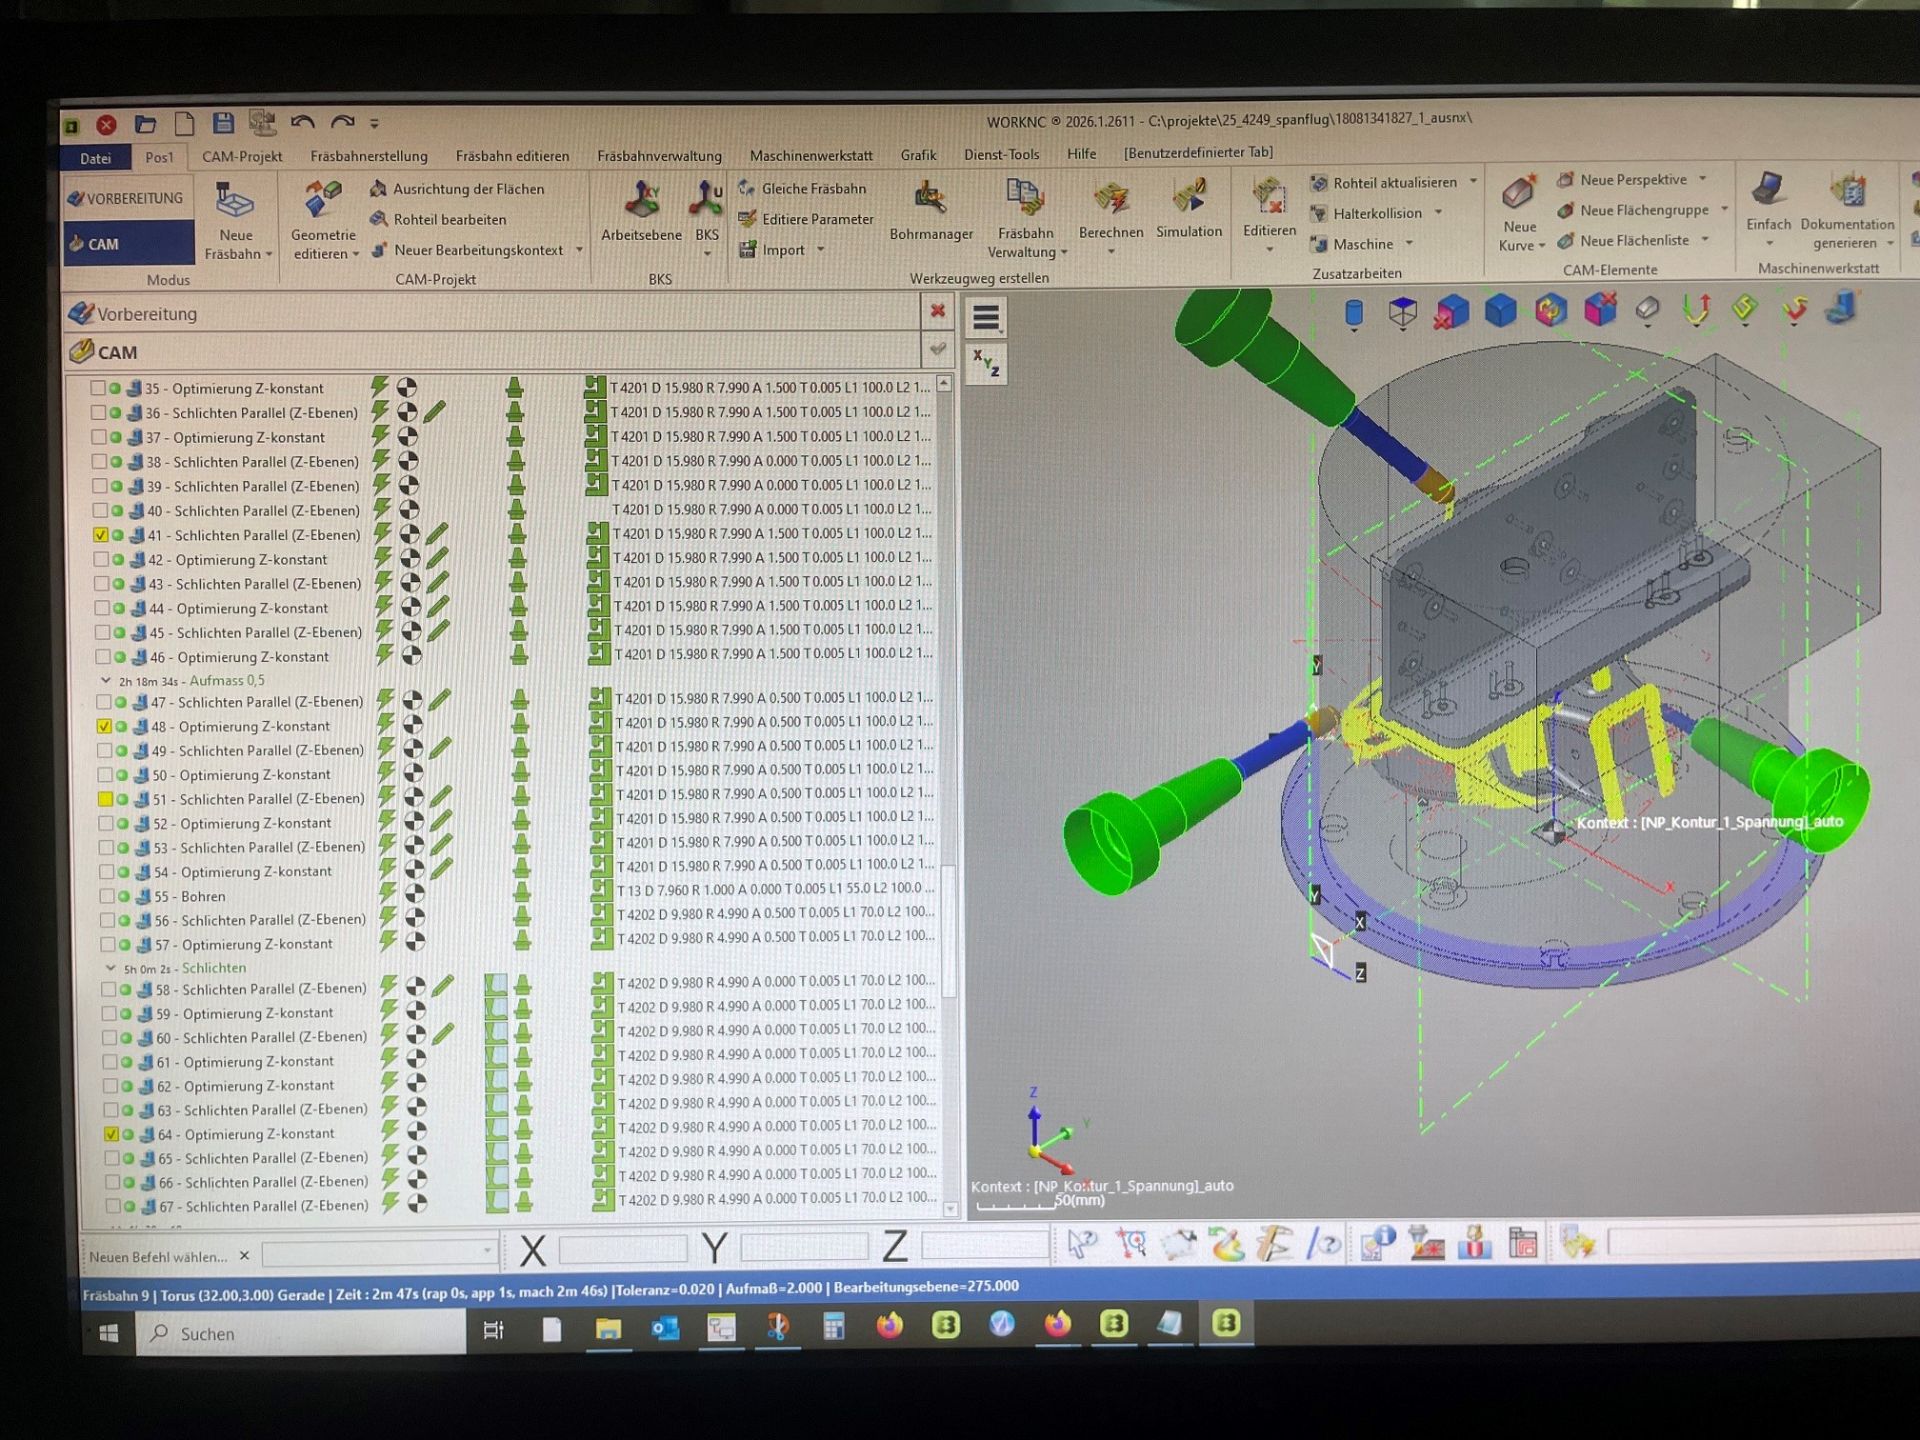Viewport: 1920px width, 1440px height.
Task: Open the Import dropdown arrow
Action: [821, 250]
